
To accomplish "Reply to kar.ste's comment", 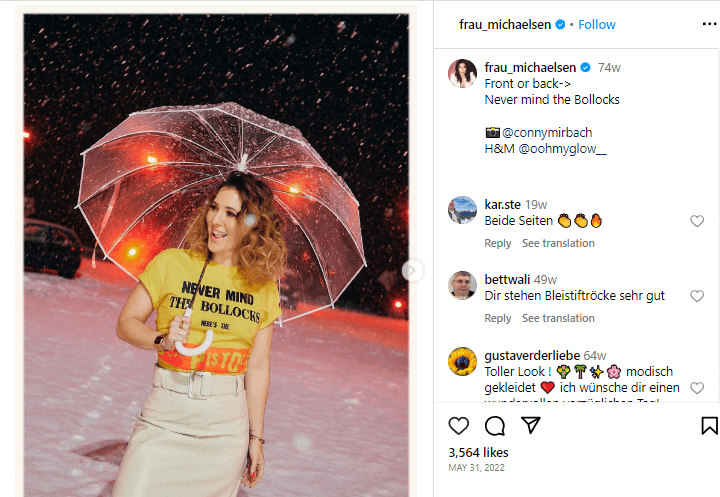I will 498,243.
